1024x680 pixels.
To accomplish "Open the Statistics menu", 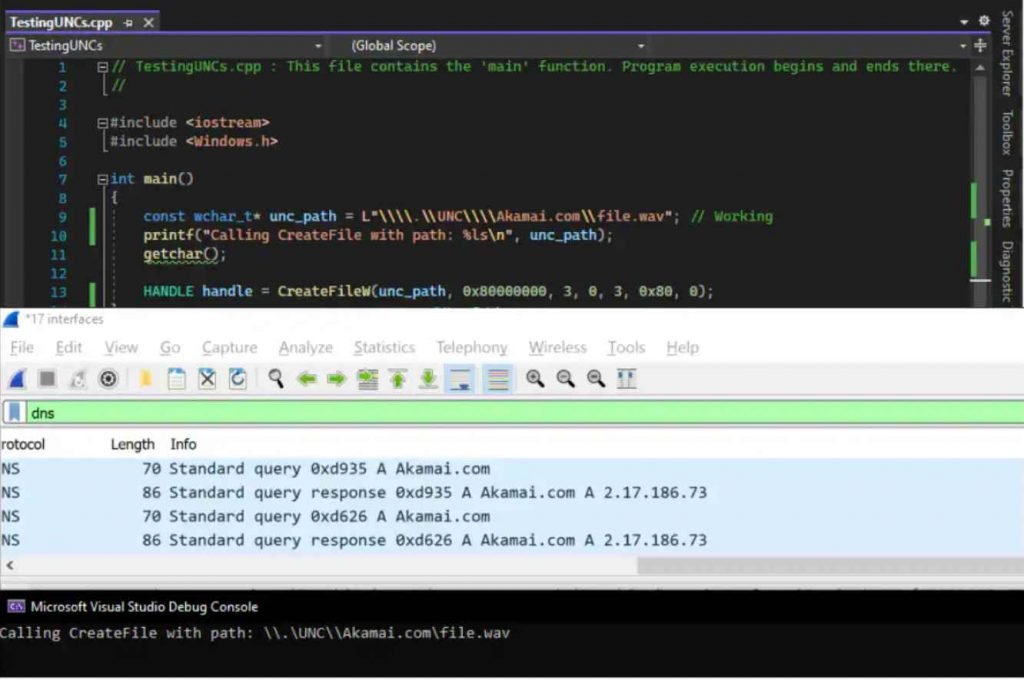I will click(x=384, y=348).
